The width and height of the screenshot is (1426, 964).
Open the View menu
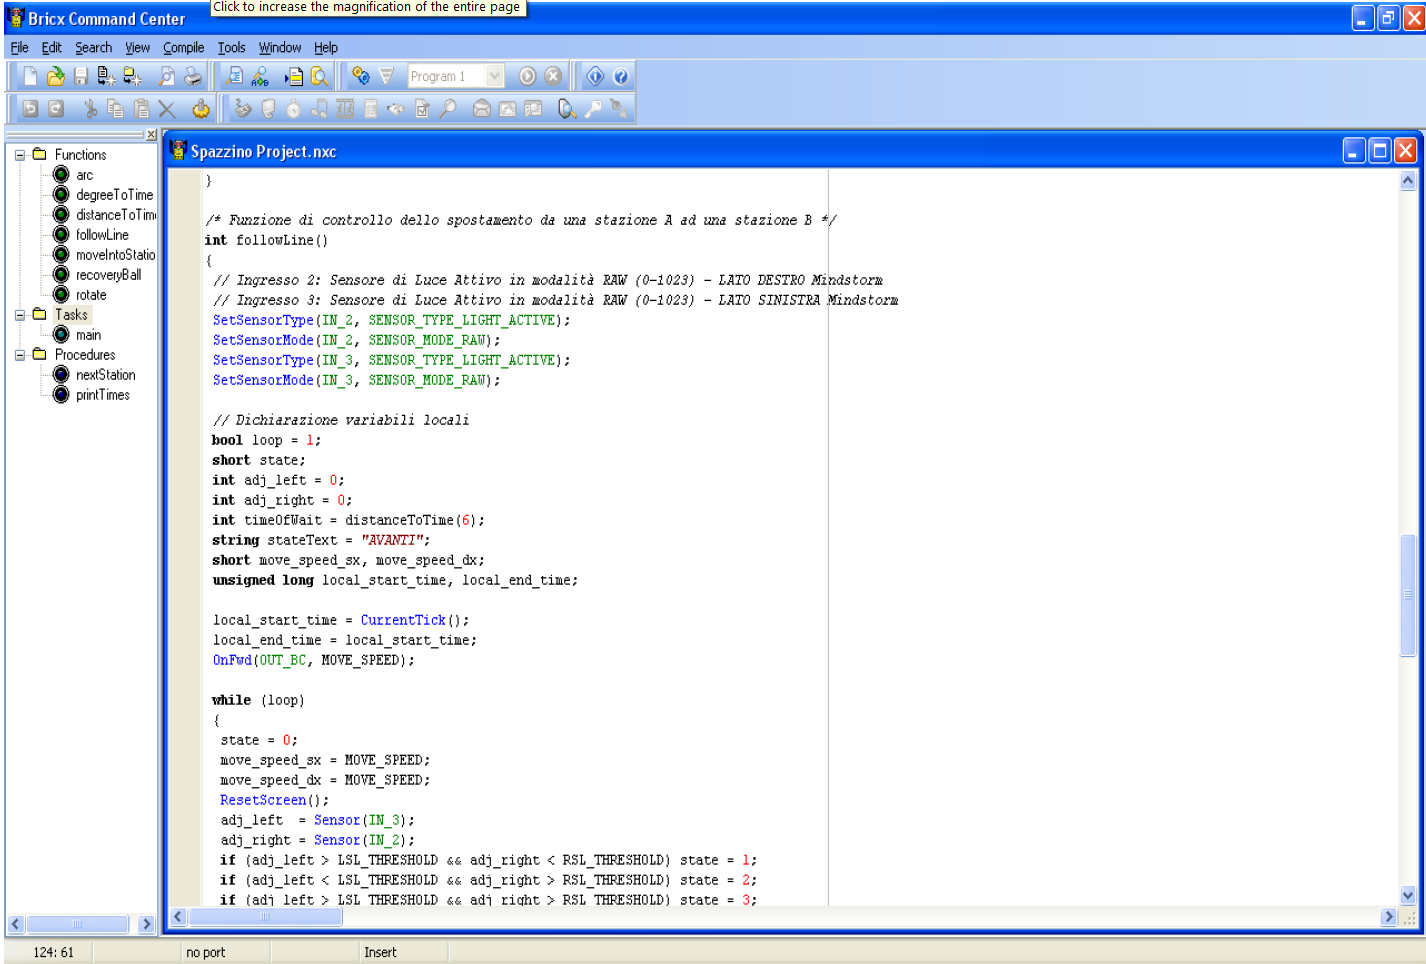pos(138,48)
